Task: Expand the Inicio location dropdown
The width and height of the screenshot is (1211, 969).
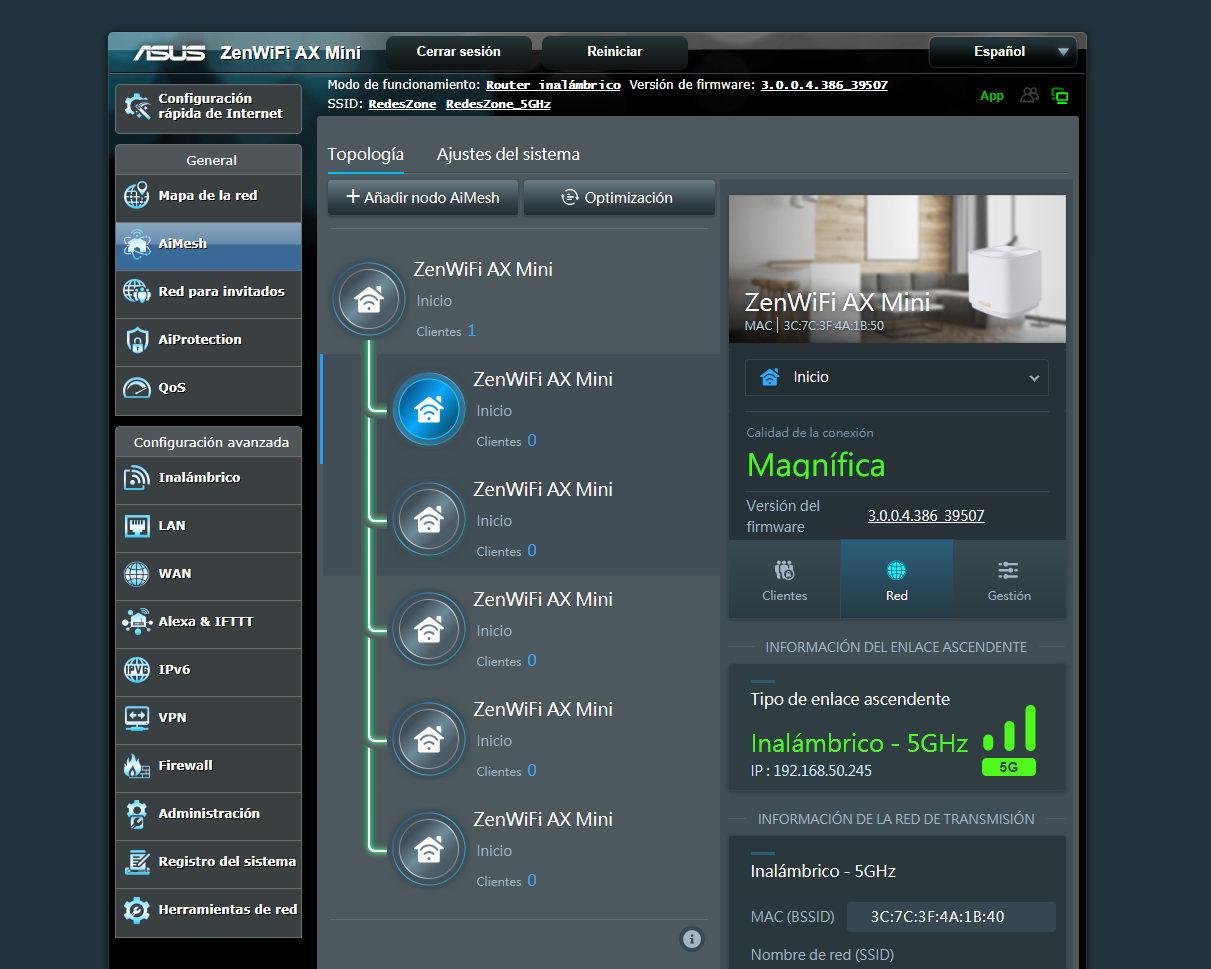Action: (x=896, y=378)
